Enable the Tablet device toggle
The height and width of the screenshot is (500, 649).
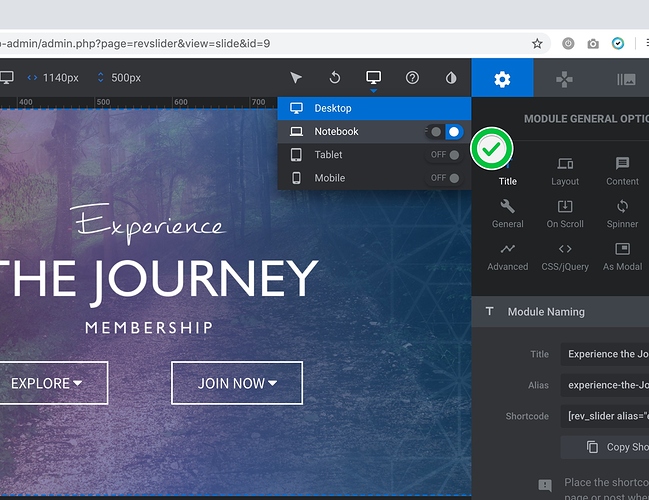[446, 155]
